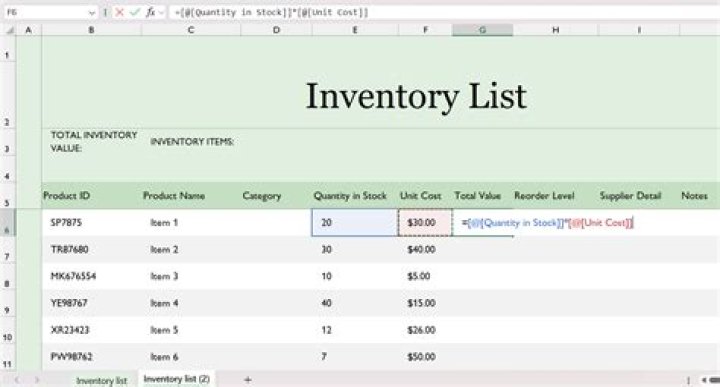720x387 pixels.
Task: Switch to the Inventory list (2) sheet tab
Action: (x=177, y=379)
